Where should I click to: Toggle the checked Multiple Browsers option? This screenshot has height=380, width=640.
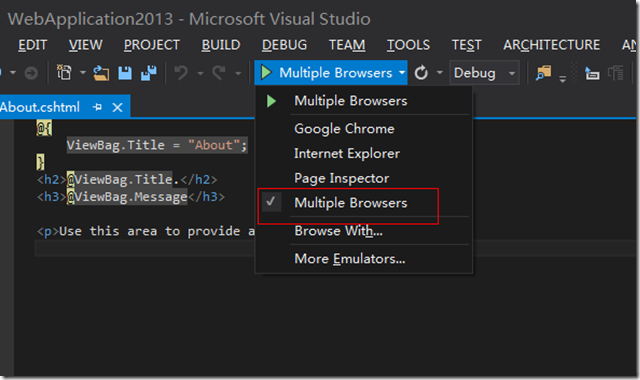(364, 203)
